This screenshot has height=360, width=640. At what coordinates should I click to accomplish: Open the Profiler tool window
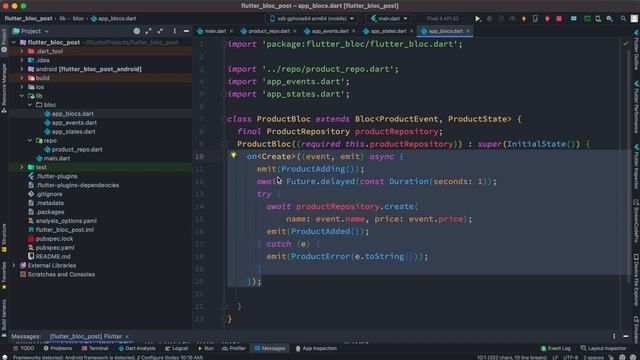point(234,348)
